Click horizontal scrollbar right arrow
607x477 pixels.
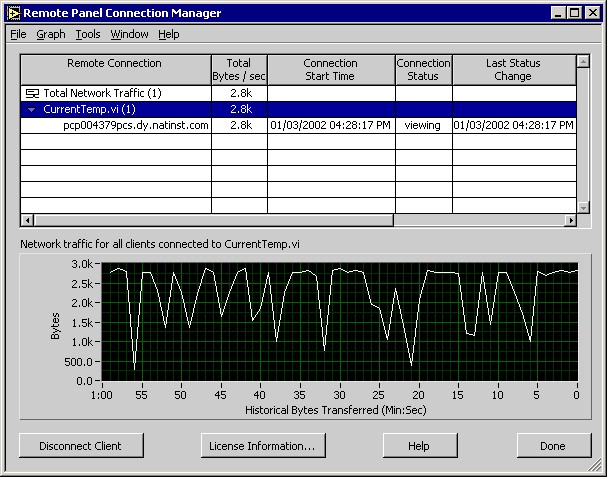tap(570, 220)
